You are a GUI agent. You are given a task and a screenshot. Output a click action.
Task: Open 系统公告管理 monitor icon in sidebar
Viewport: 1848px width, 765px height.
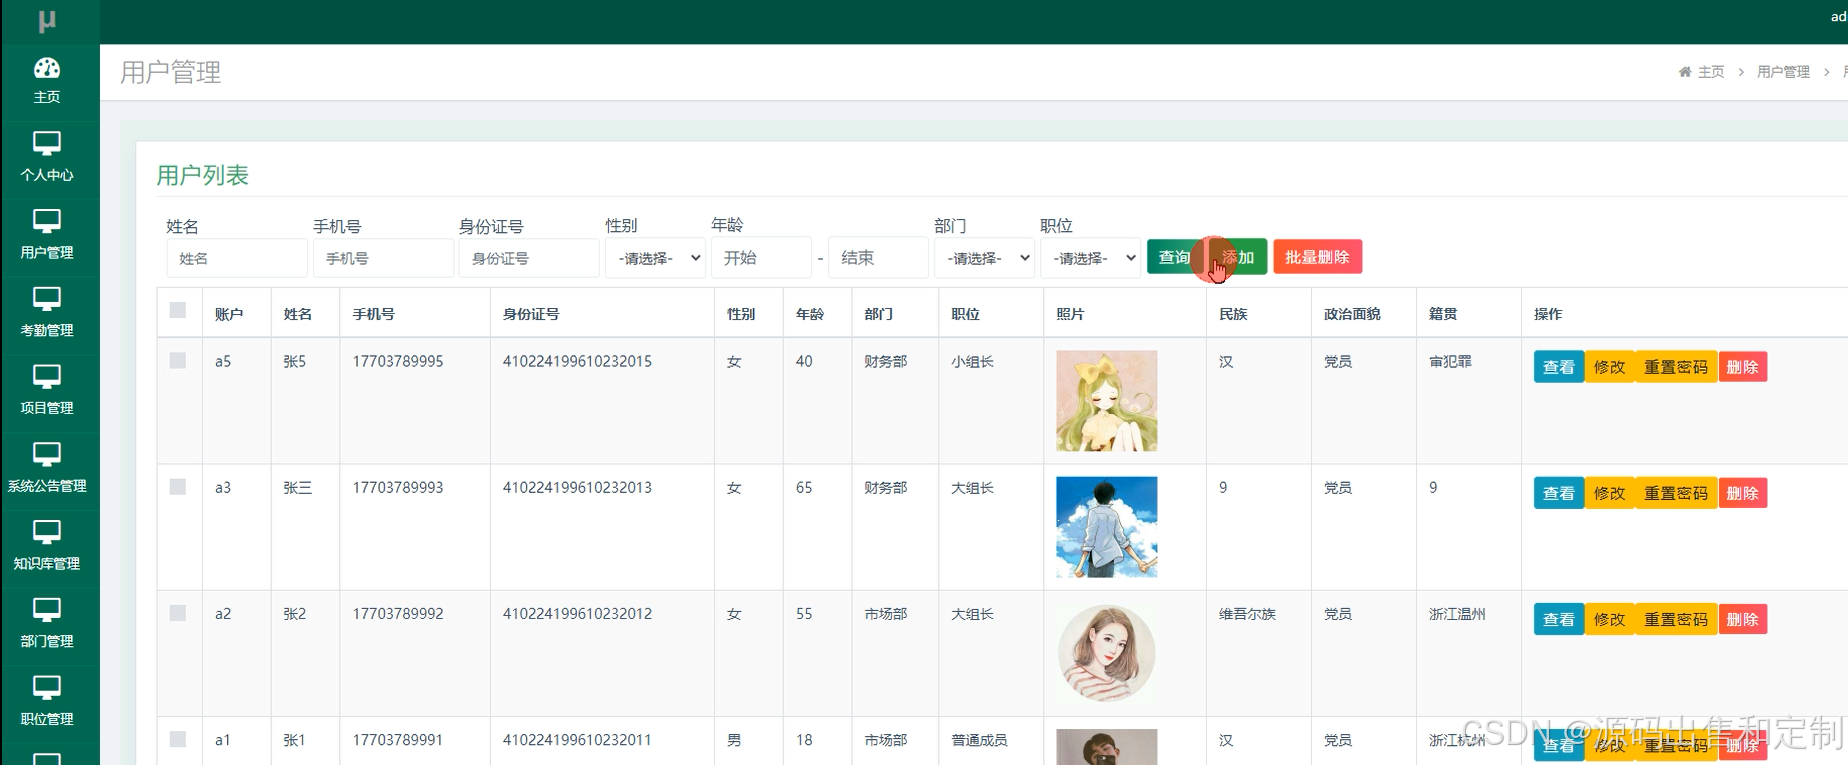click(x=47, y=455)
